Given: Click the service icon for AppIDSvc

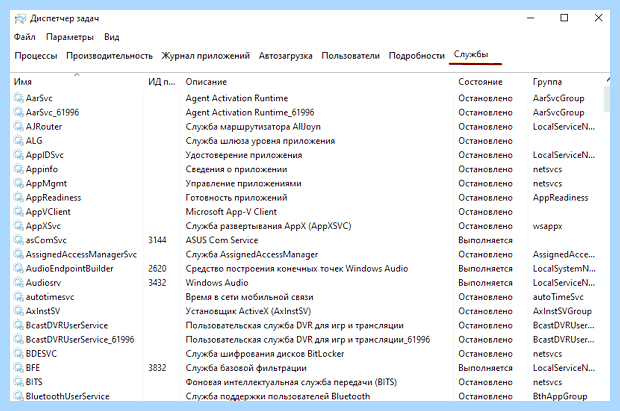Looking at the screenshot, I should [18, 155].
